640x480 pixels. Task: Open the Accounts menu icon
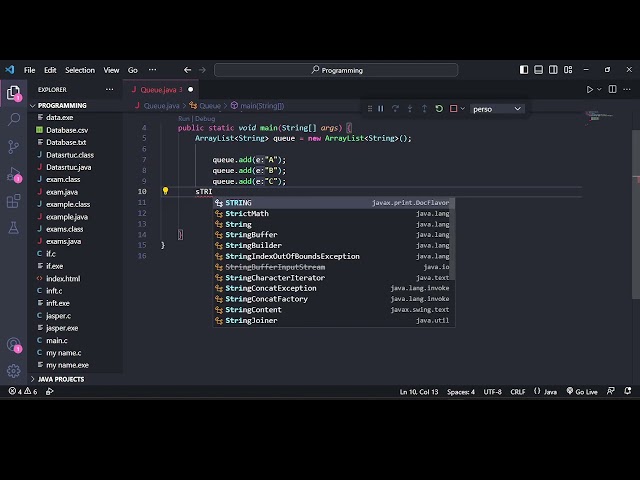(13, 344)
